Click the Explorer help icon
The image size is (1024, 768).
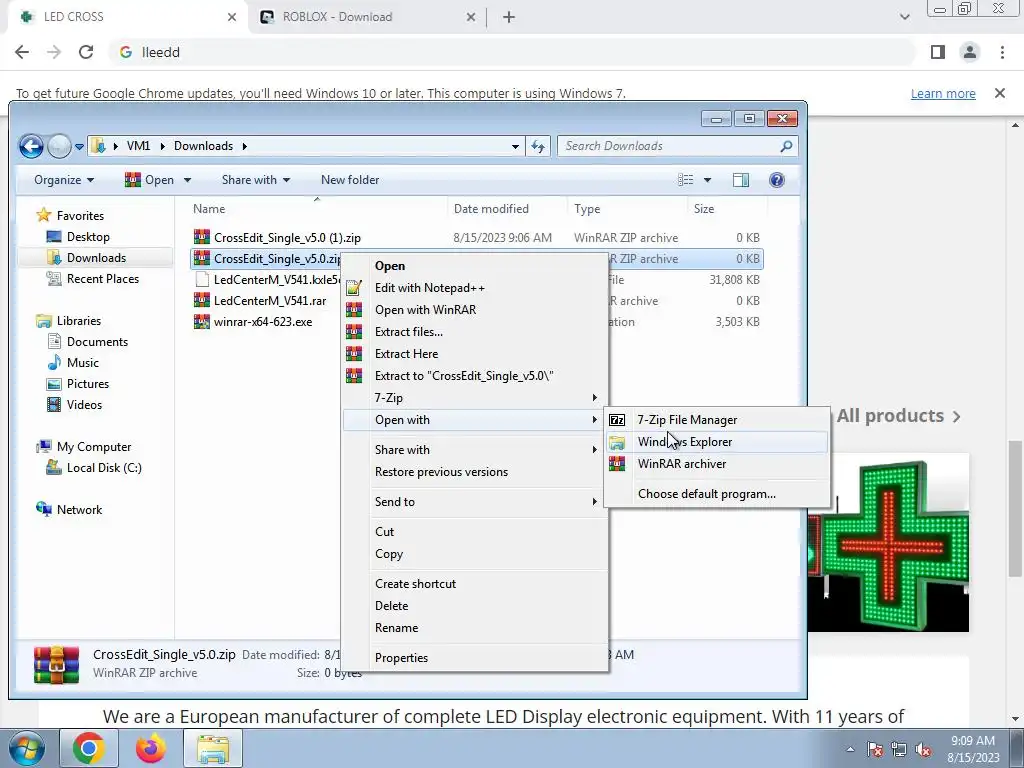tap(776, 180)
